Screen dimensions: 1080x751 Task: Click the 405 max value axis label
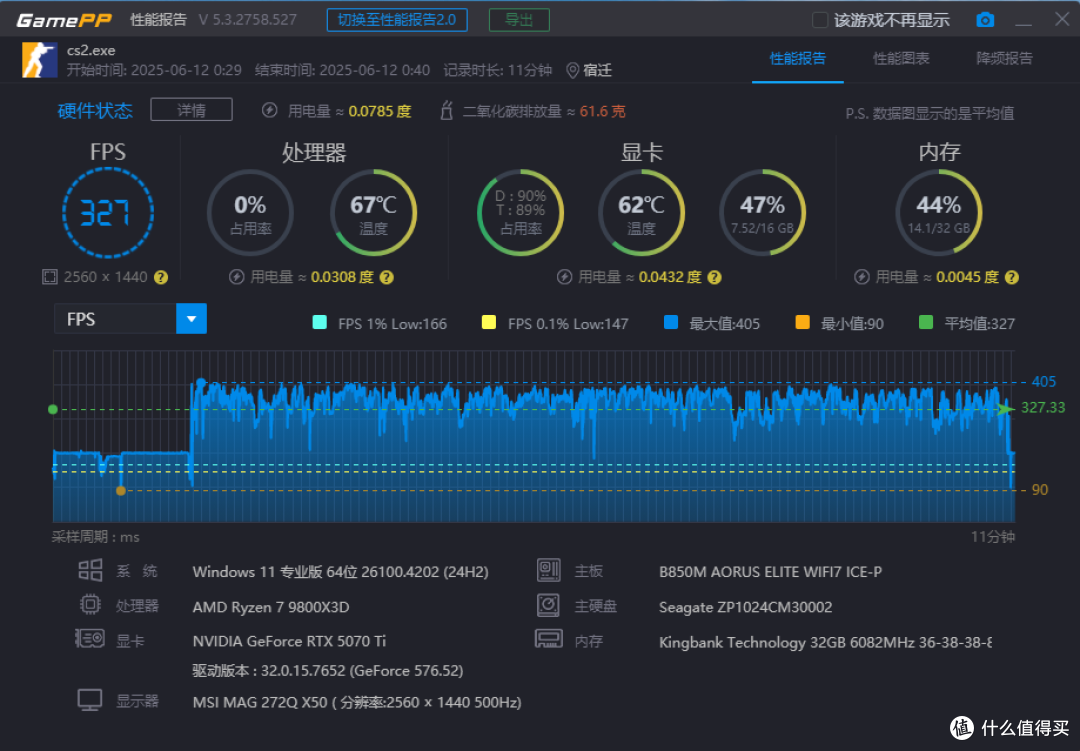coord(1043,382)
